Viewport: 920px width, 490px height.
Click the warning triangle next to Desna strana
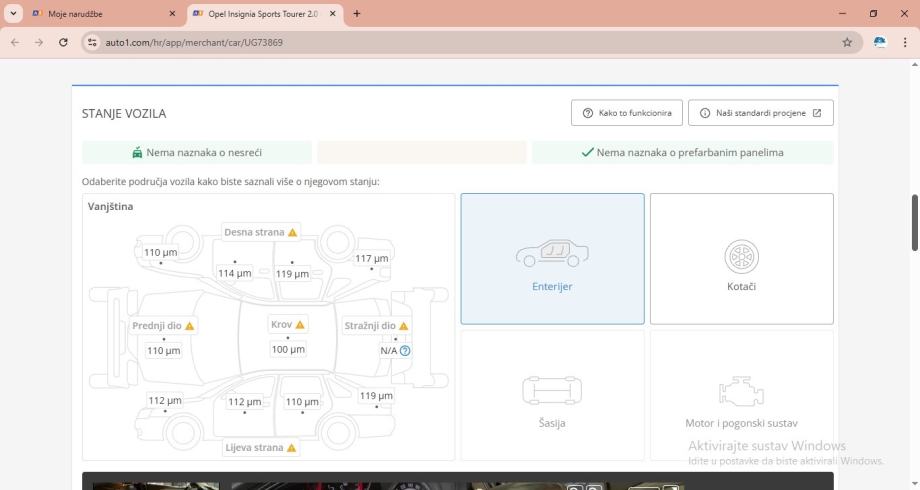click(293, 232)
